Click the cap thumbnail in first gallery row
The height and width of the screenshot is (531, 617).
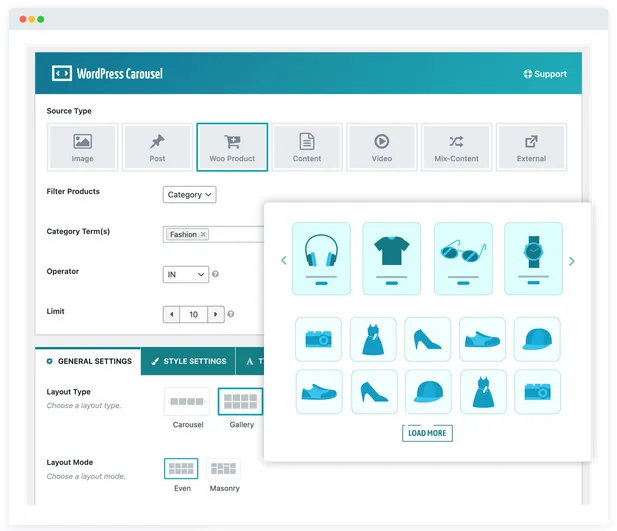coord(537,339)
